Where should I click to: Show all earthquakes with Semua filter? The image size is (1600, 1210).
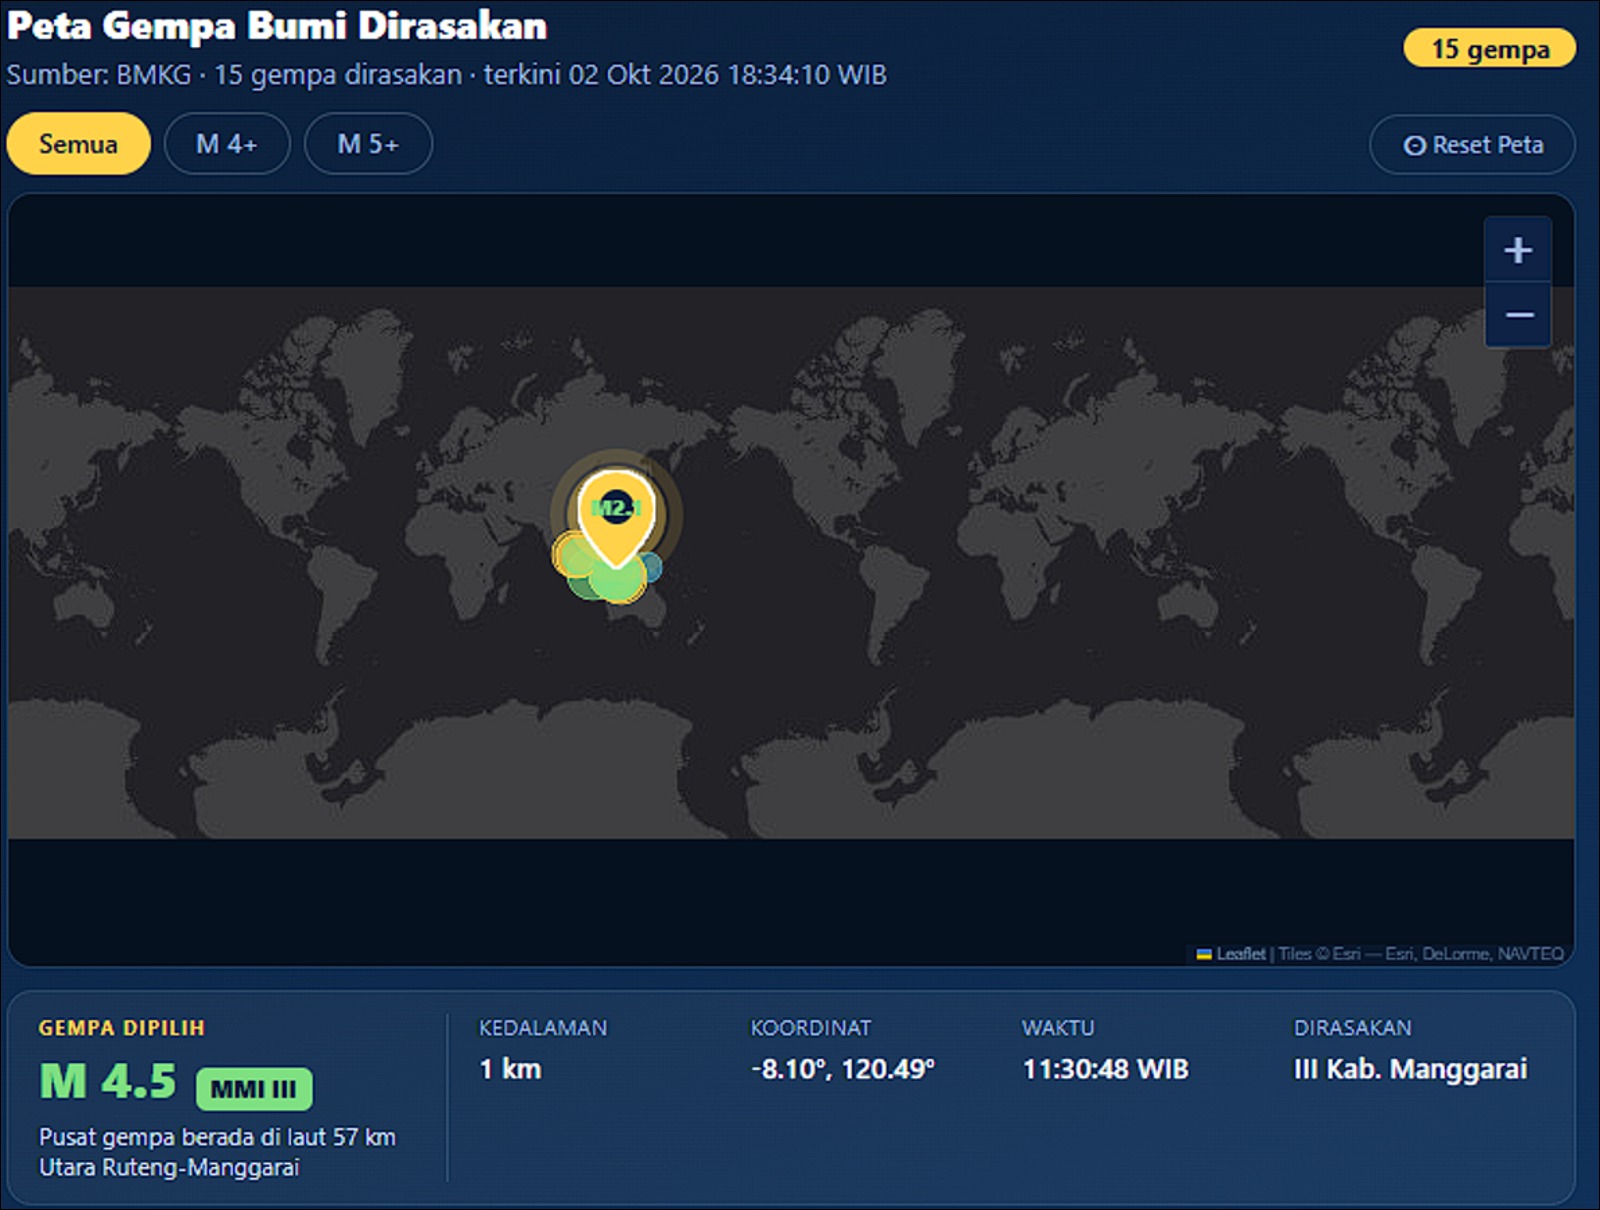click(x=78, y=144)
